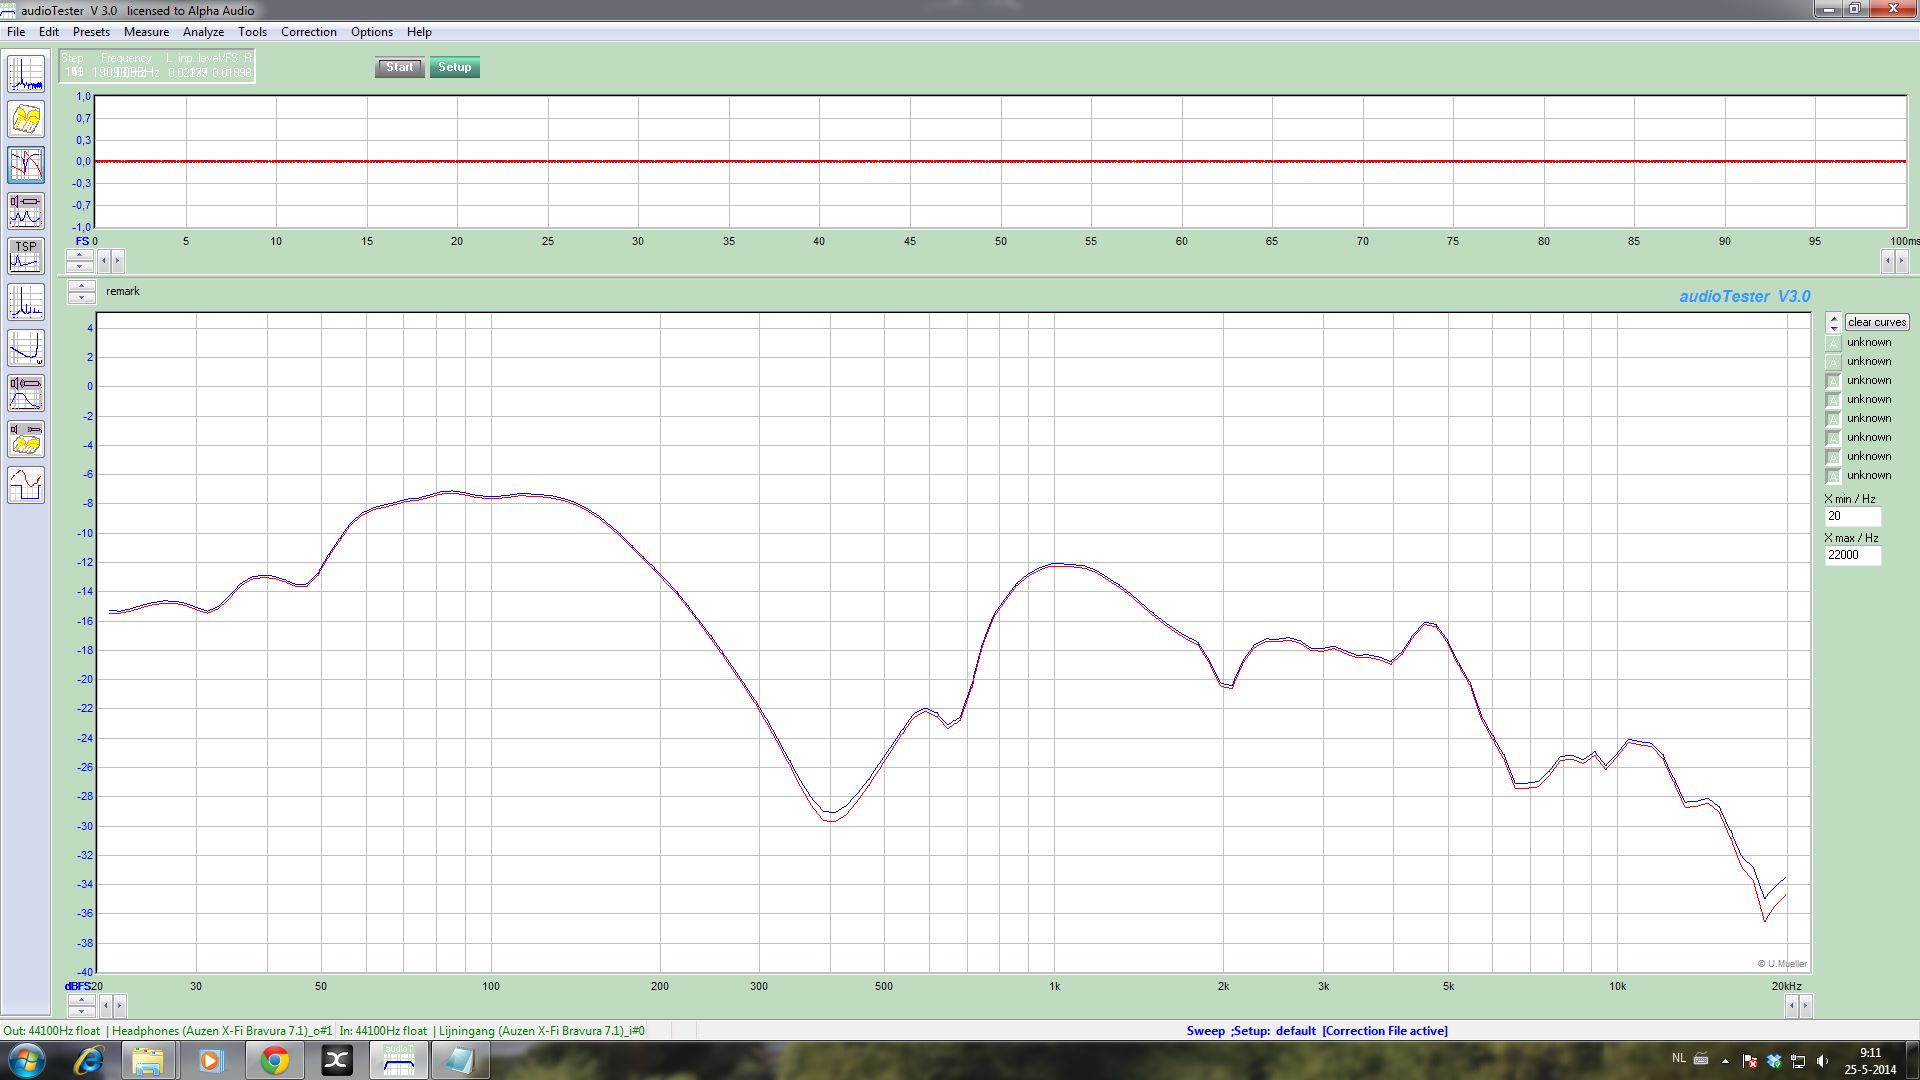This screenshot has width=1920, height=1080.
Task: Open the Edit menu
Action: [48, 32]
